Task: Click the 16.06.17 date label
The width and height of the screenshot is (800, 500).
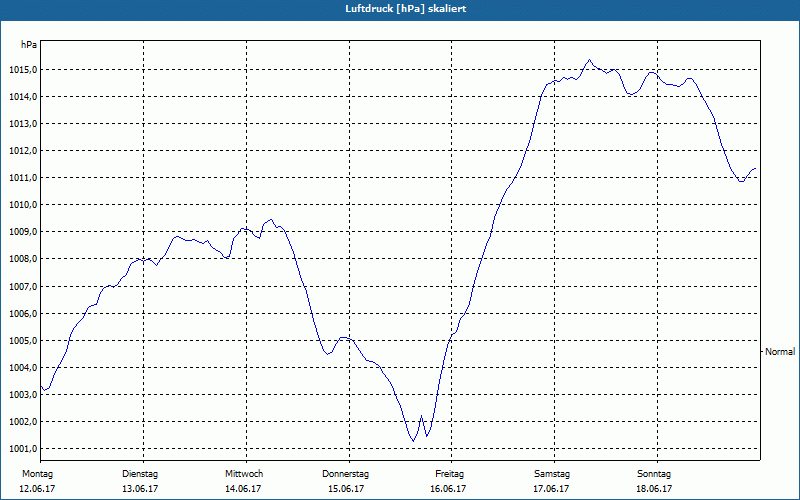Action: (448, 489)
